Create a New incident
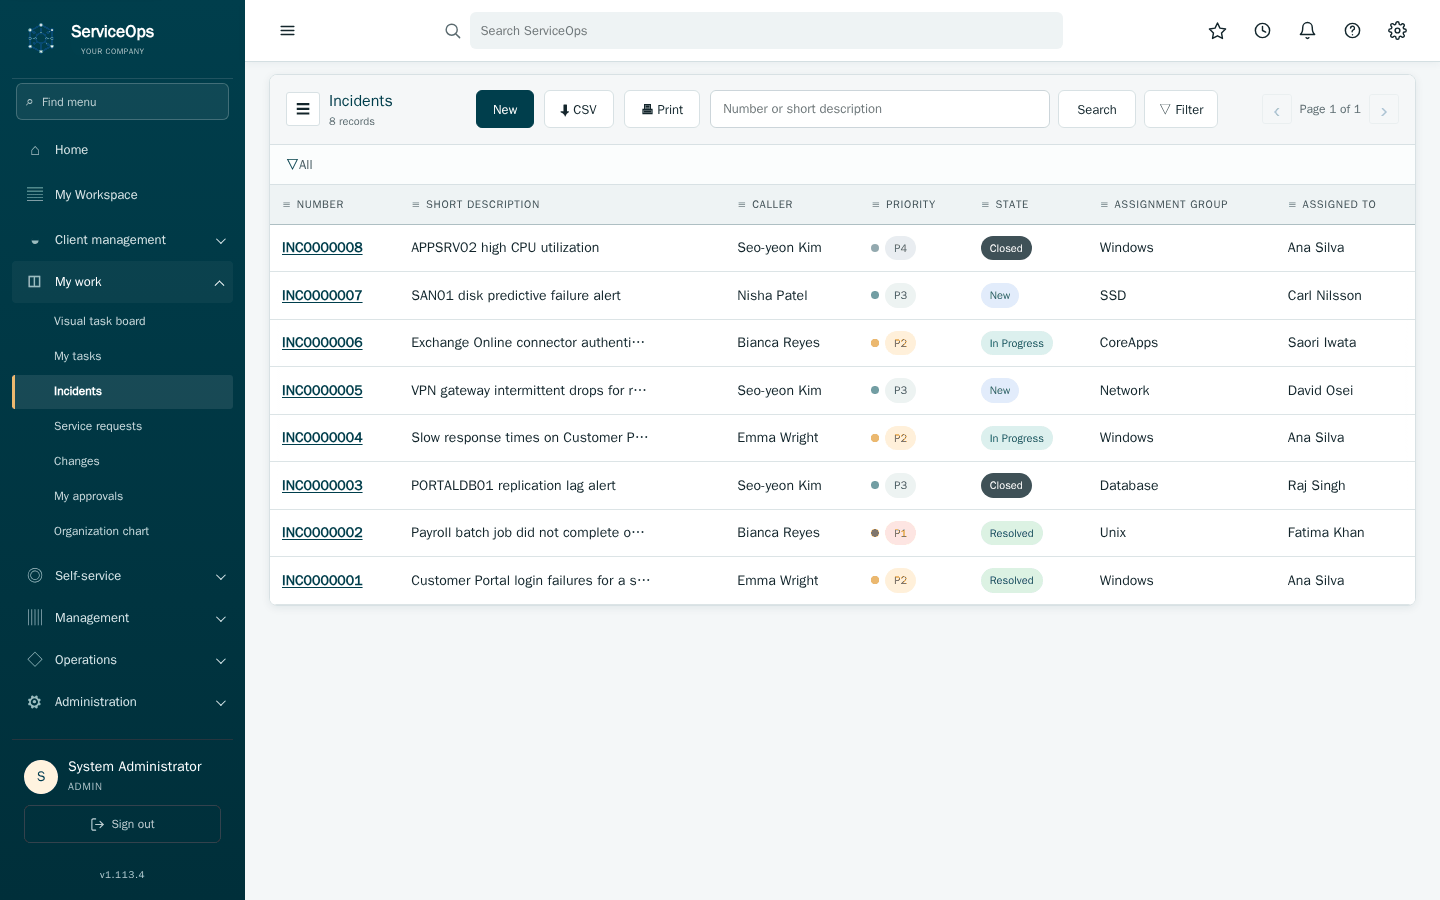The width and height of the screenshot is (1440, 900). [505, 109]
